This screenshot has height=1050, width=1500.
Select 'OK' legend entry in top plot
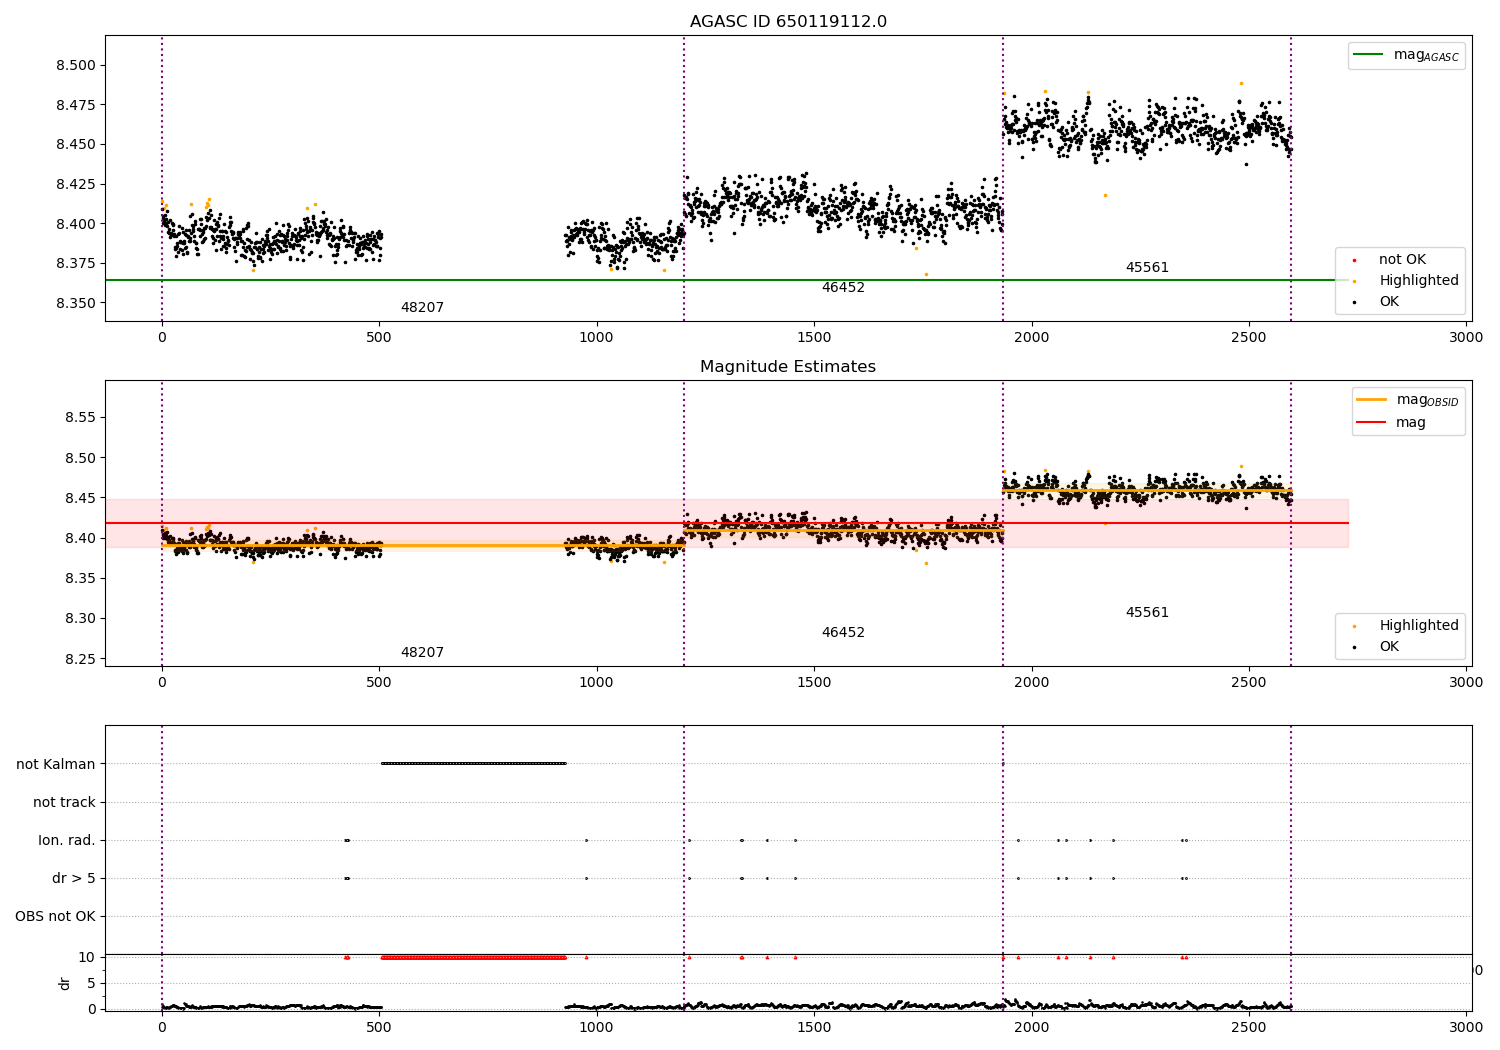tap(1389, 302)
